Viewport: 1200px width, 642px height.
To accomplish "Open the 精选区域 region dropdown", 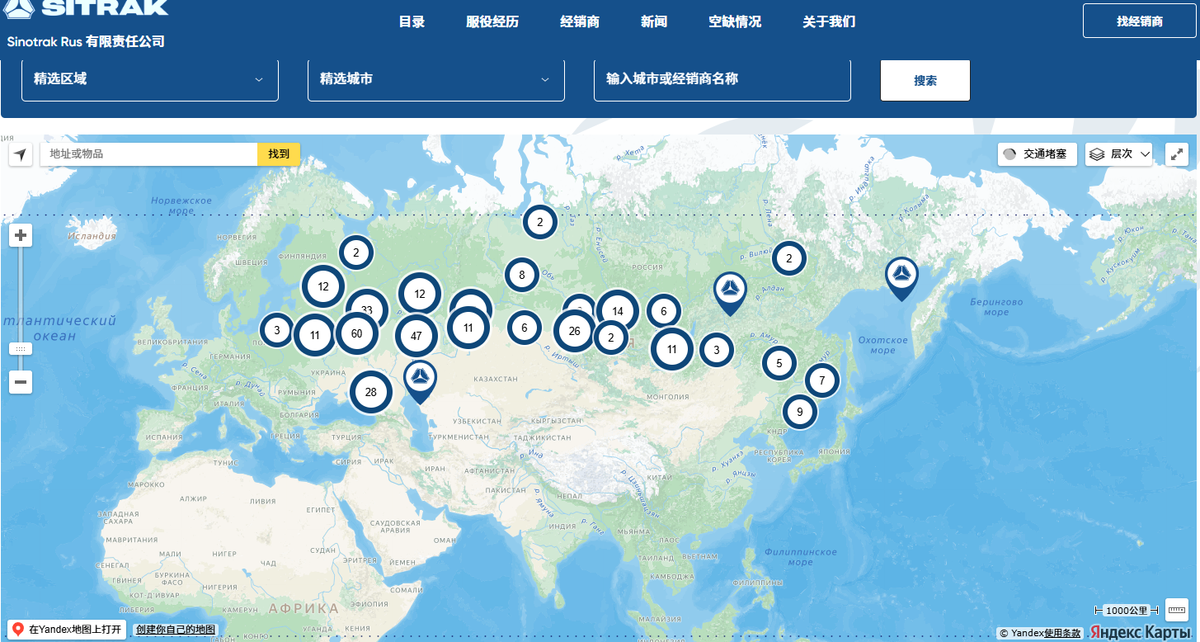I will point(150,79).
